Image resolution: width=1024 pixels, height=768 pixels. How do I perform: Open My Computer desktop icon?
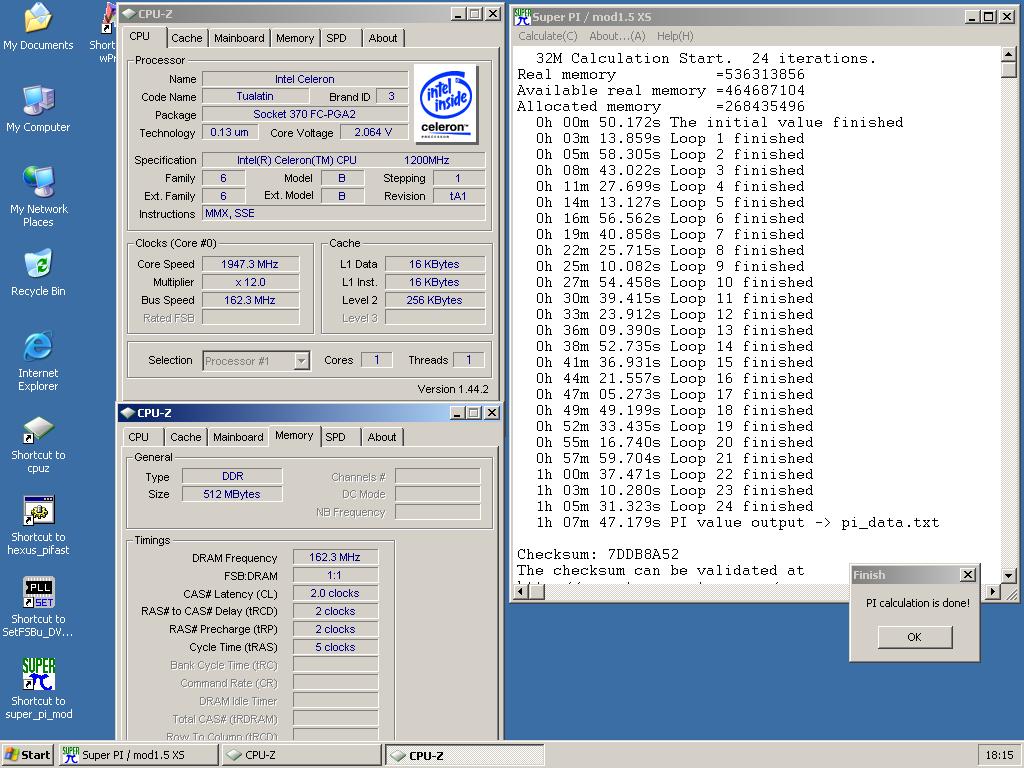pos(38,108)
